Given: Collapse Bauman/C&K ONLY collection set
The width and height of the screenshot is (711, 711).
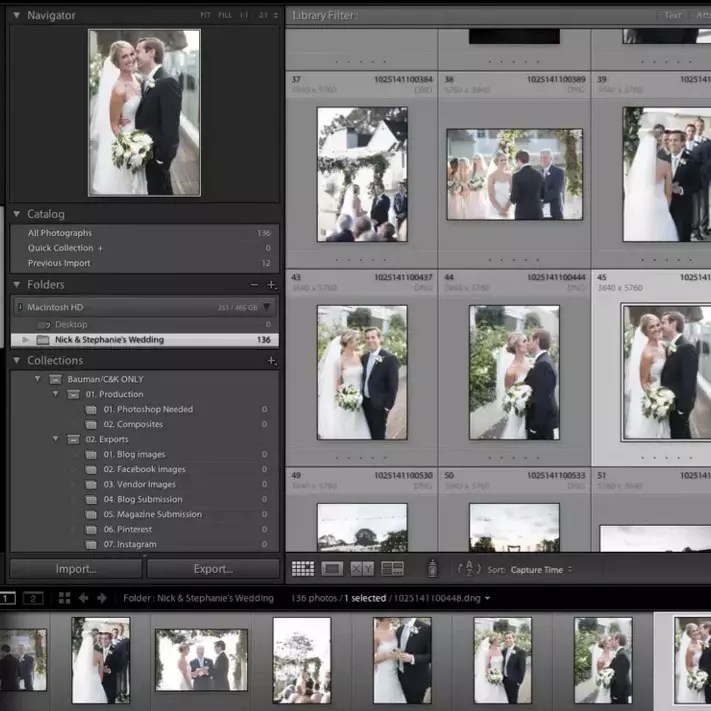Looking at the screenshot, I should tap(38, 379).
